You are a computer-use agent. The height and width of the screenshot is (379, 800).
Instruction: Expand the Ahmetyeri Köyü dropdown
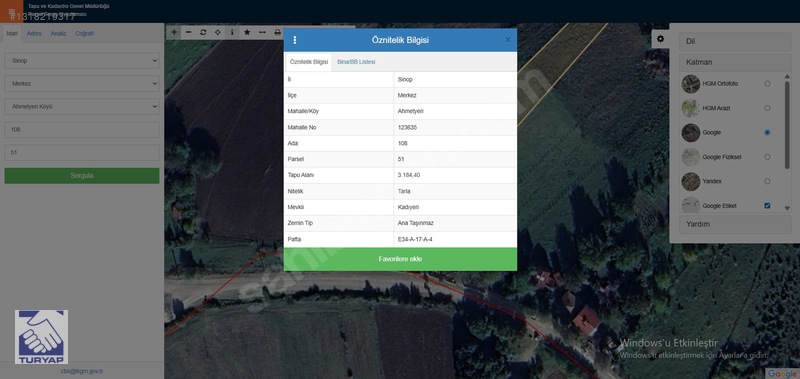click(82, 107)
